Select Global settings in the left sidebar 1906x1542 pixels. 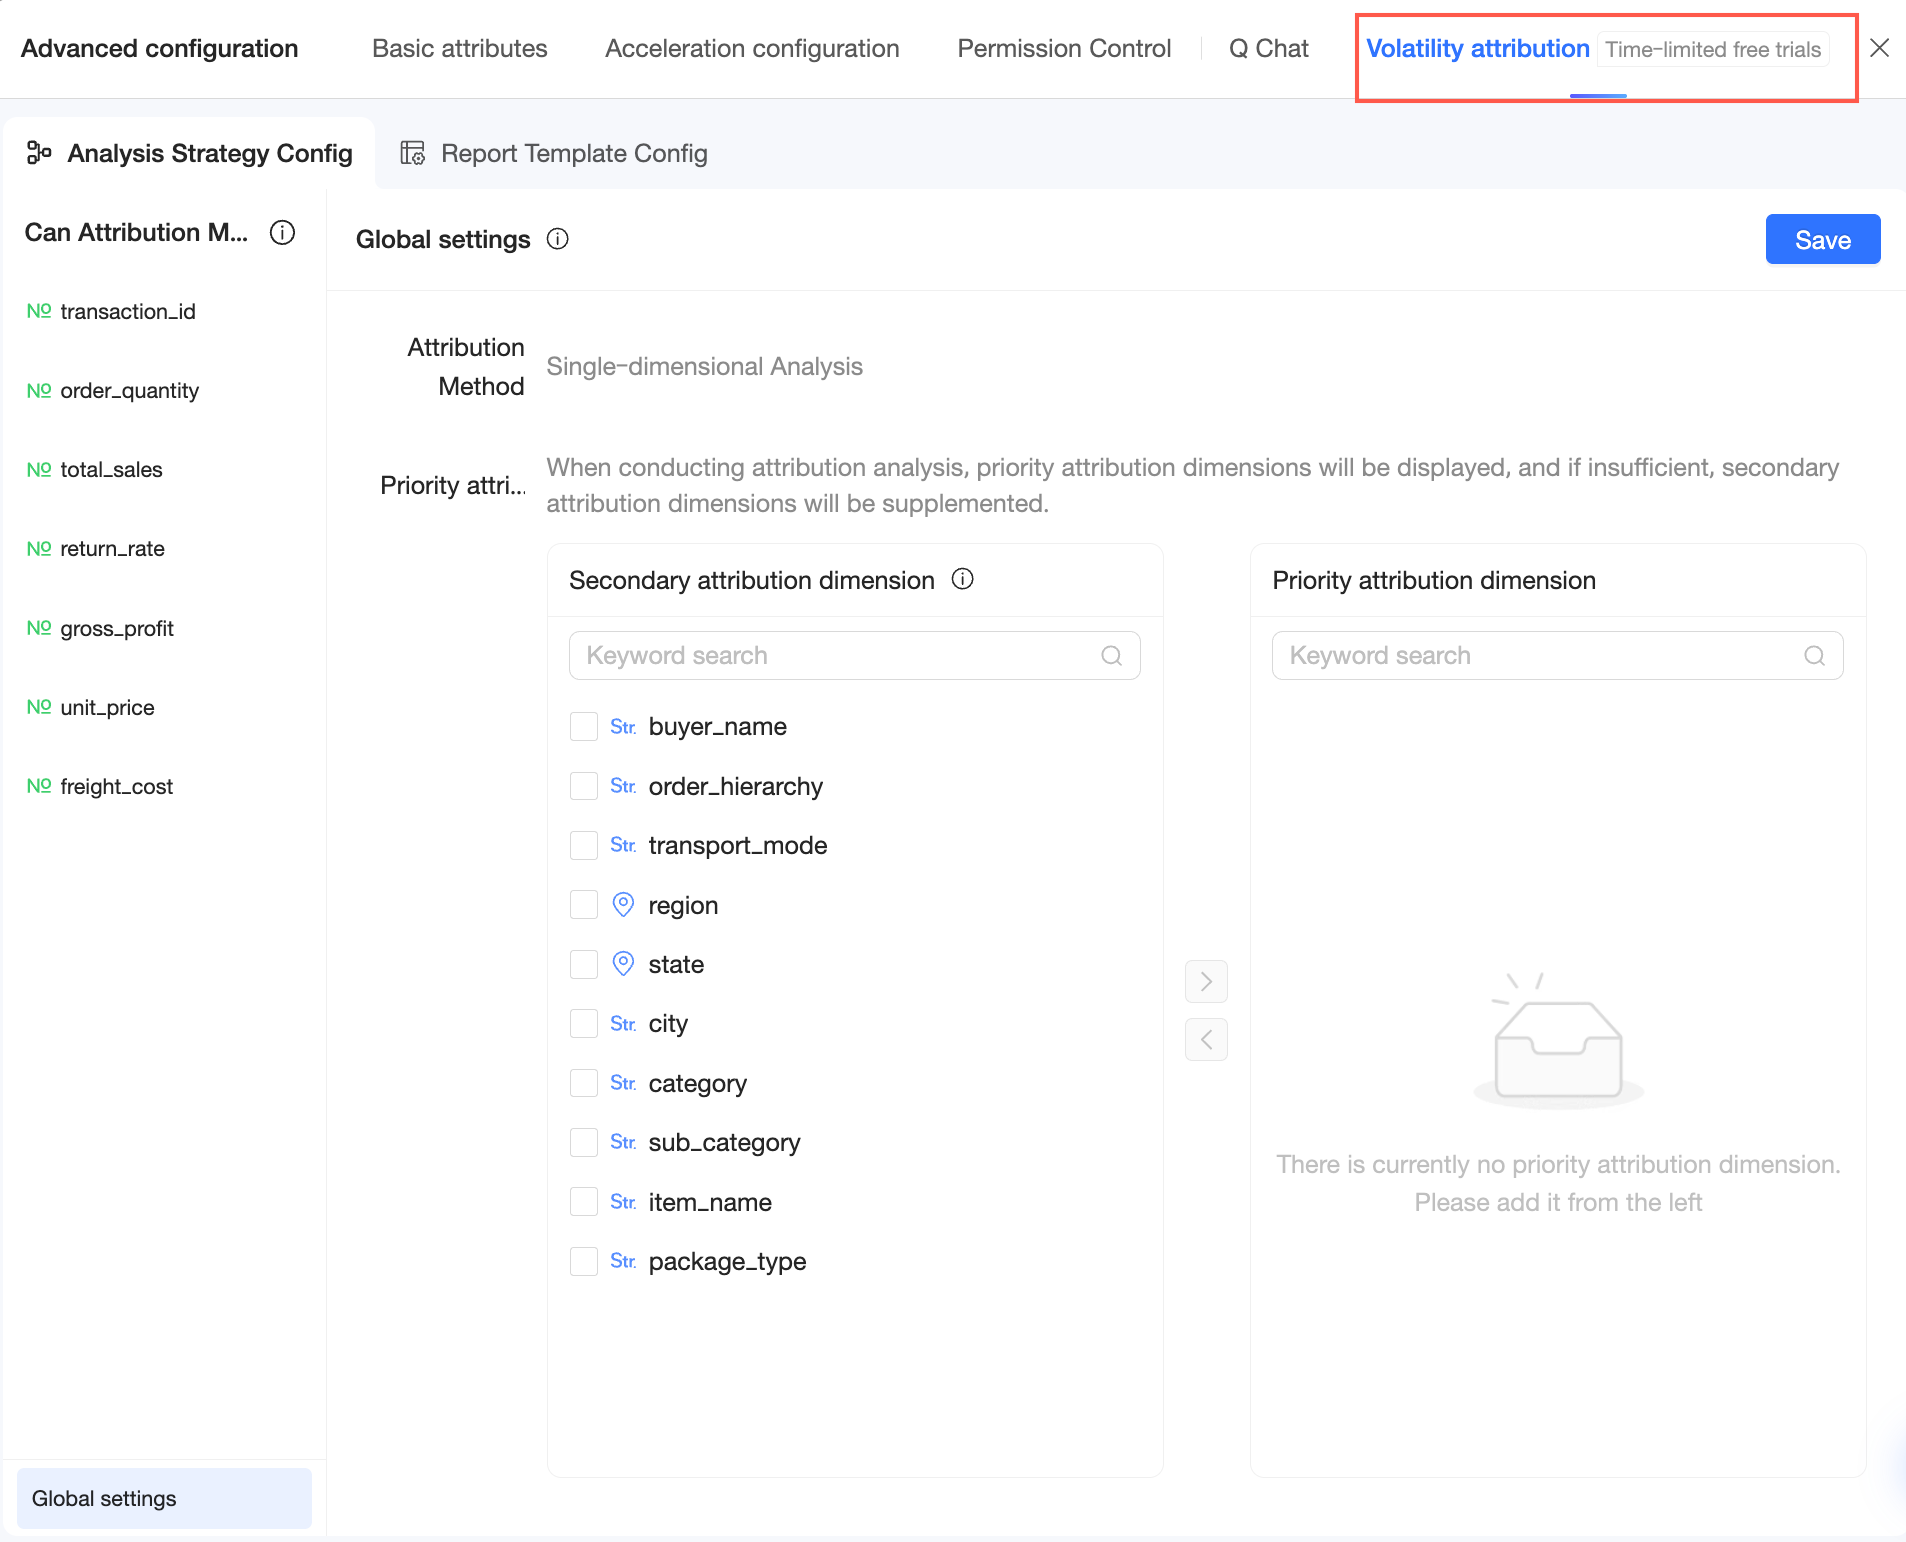164,1498
